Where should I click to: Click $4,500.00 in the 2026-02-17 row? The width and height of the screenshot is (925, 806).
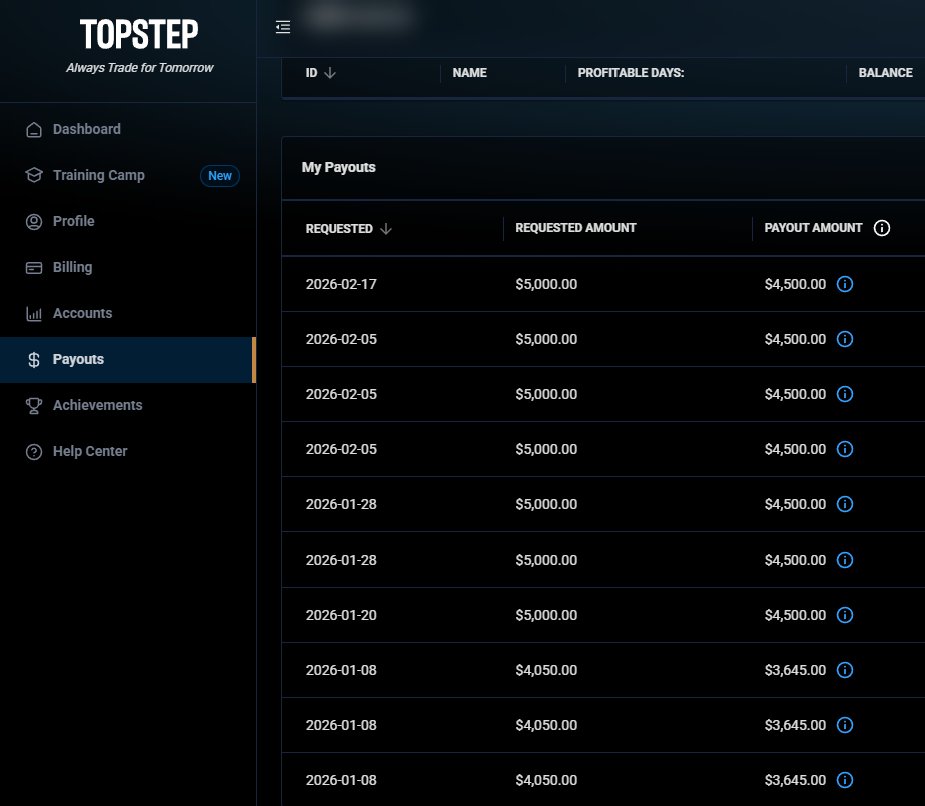[x=795, y=284]
